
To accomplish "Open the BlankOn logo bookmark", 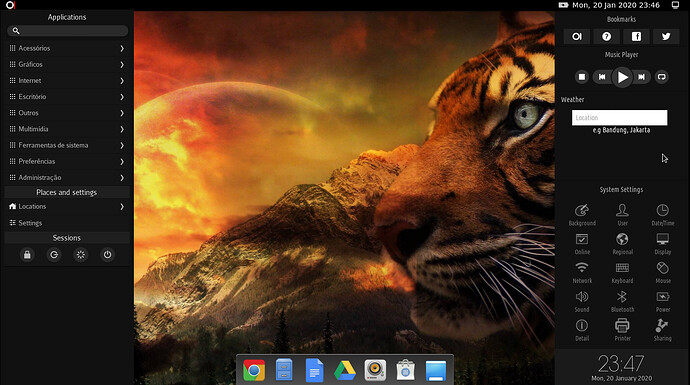I will tap(576, 37).
